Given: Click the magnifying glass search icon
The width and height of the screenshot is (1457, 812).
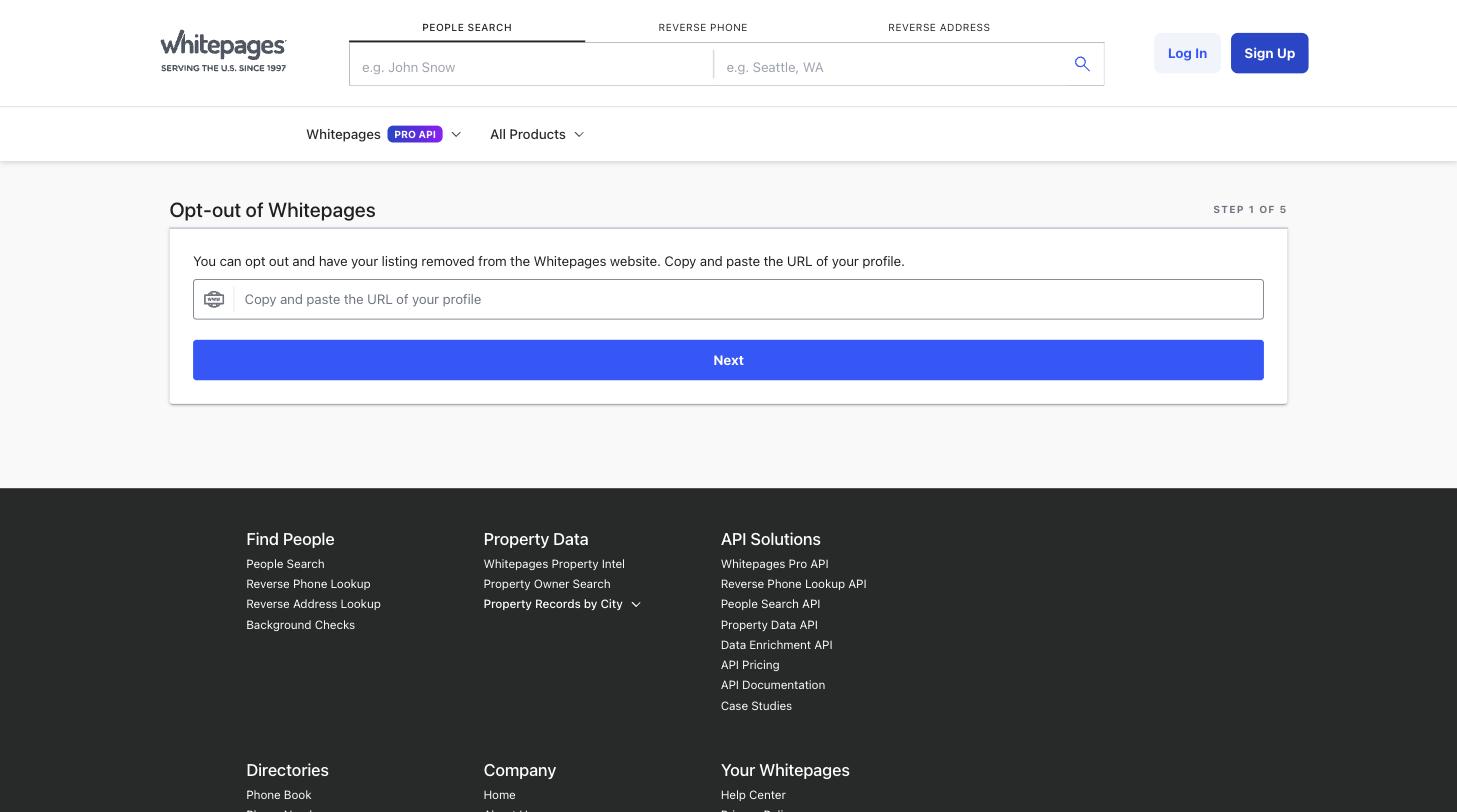Looking at the screenshot, I should point(1082,64).
